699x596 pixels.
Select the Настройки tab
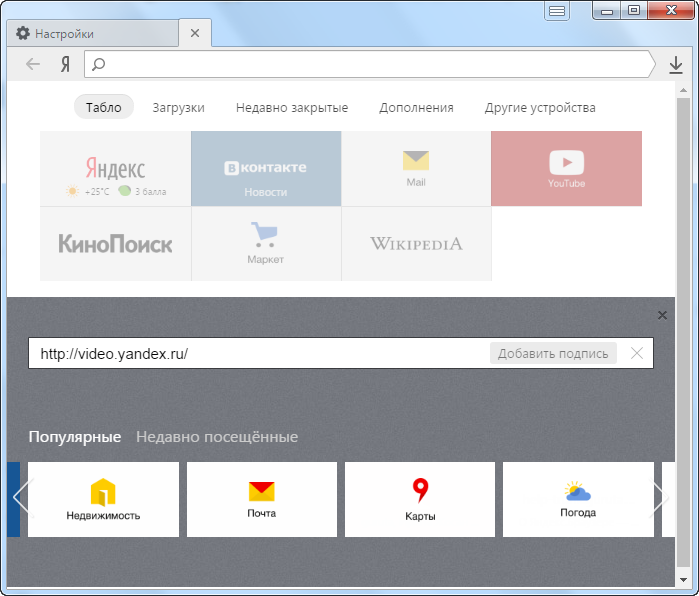click(93, 33)
